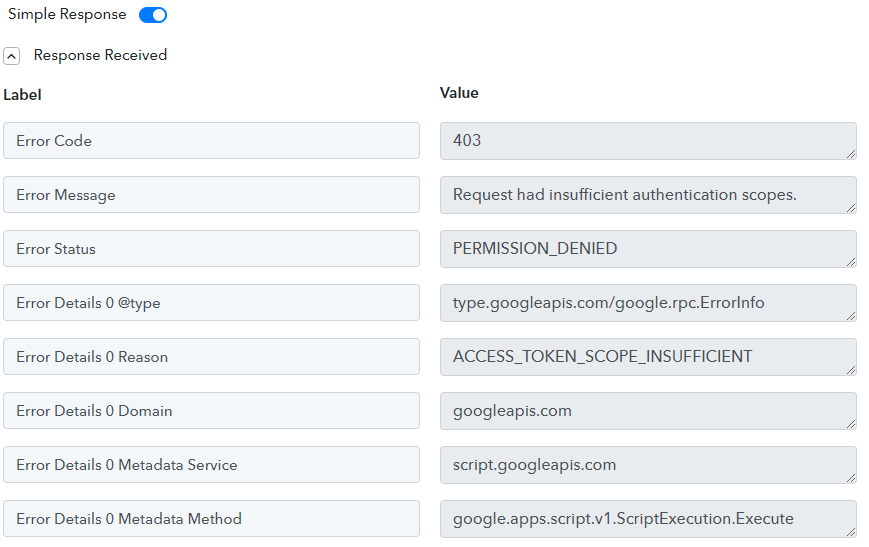The width and height of the screenshot is (869, 547).
Task: Select the script.googleapis.com value field
Action: pos(648,465)
